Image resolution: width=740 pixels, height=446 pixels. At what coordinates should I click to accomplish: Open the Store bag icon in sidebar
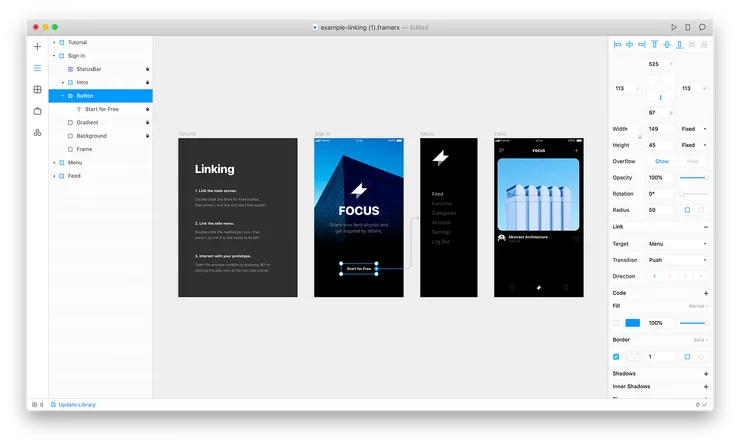pos(37,111)
